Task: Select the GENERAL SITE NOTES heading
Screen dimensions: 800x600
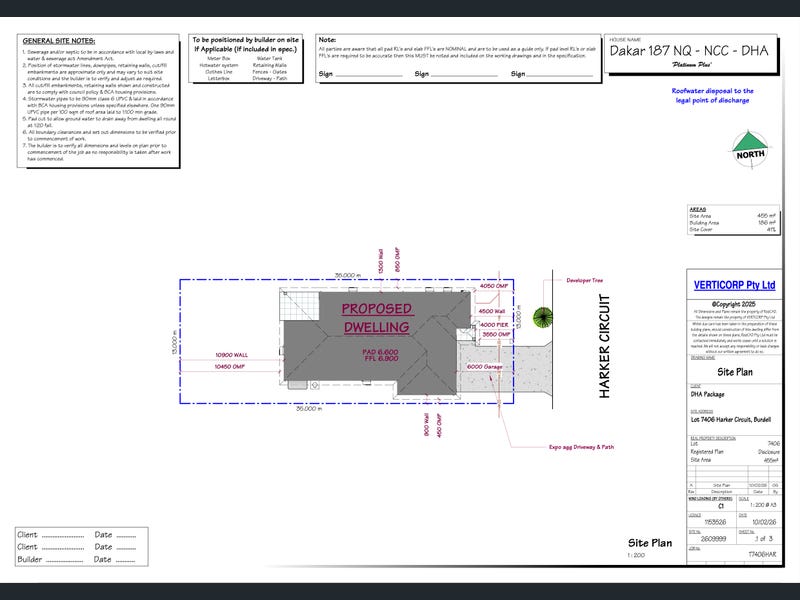Action: [x=59, y=41]
